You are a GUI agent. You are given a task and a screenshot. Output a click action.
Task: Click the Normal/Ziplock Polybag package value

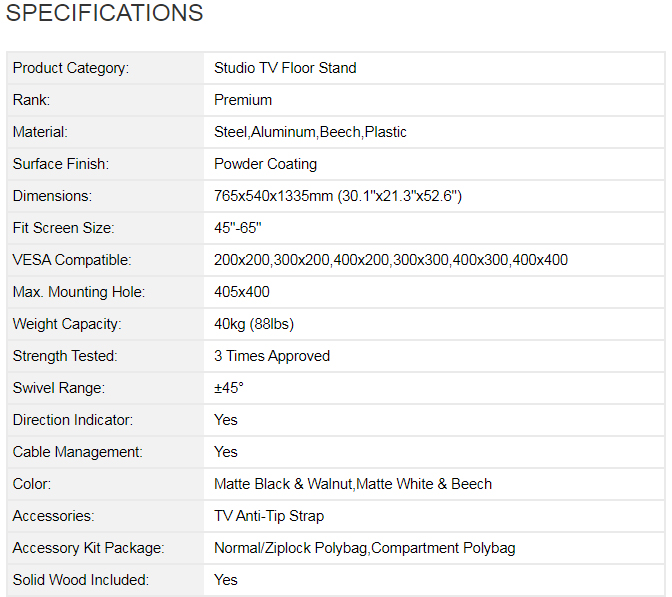[290, 548]
